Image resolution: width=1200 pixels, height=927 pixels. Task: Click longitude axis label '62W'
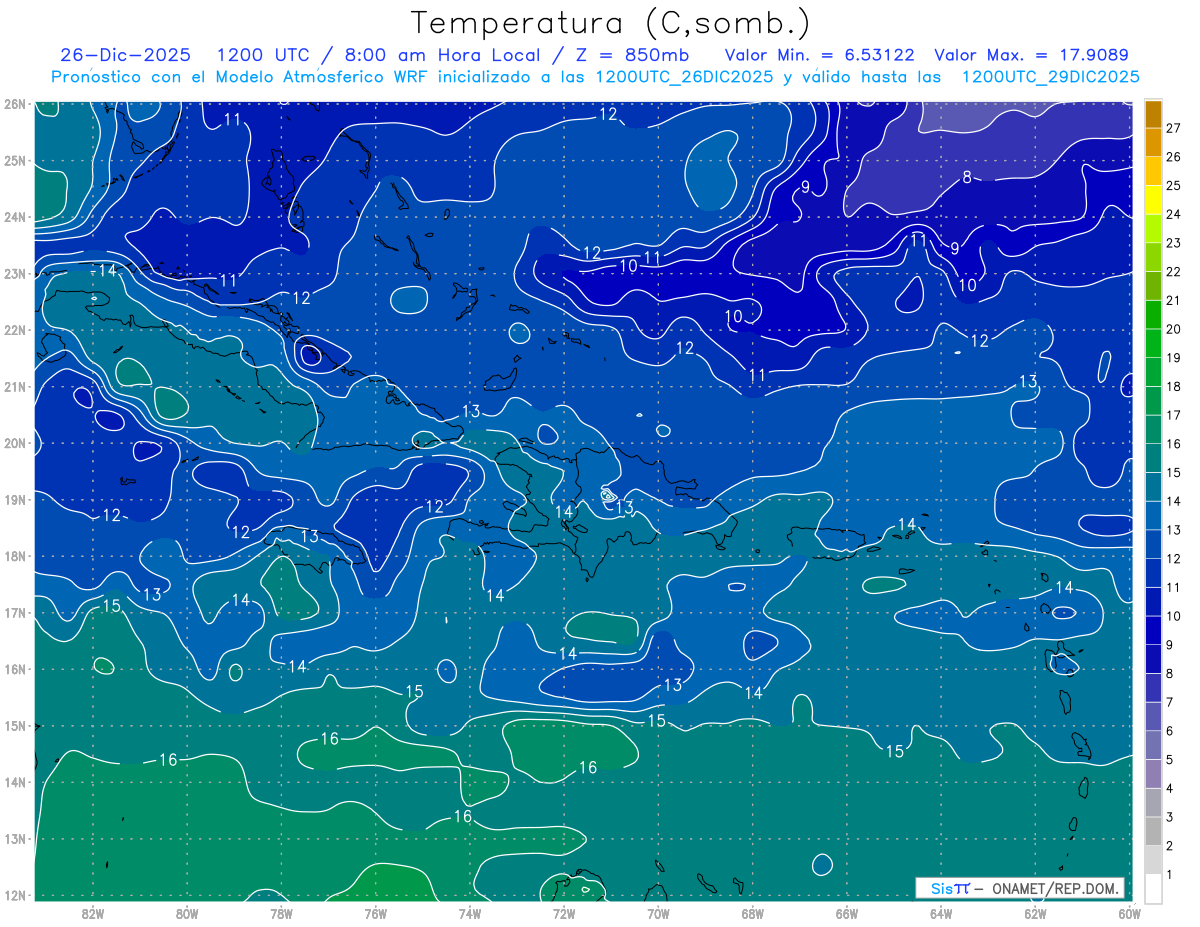pos(1035,913)
